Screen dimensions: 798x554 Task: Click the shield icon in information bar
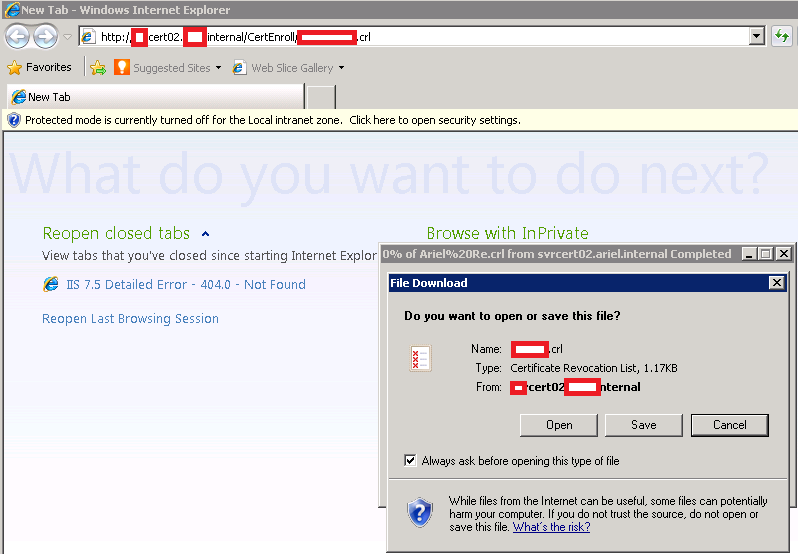[x=14, y=120]
